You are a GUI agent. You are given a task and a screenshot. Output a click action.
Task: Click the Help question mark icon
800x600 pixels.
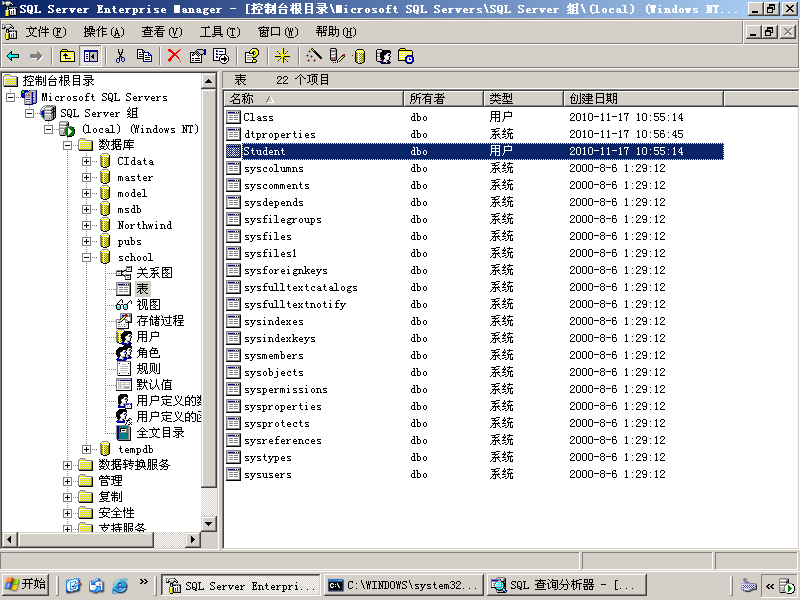coord(252,56)
